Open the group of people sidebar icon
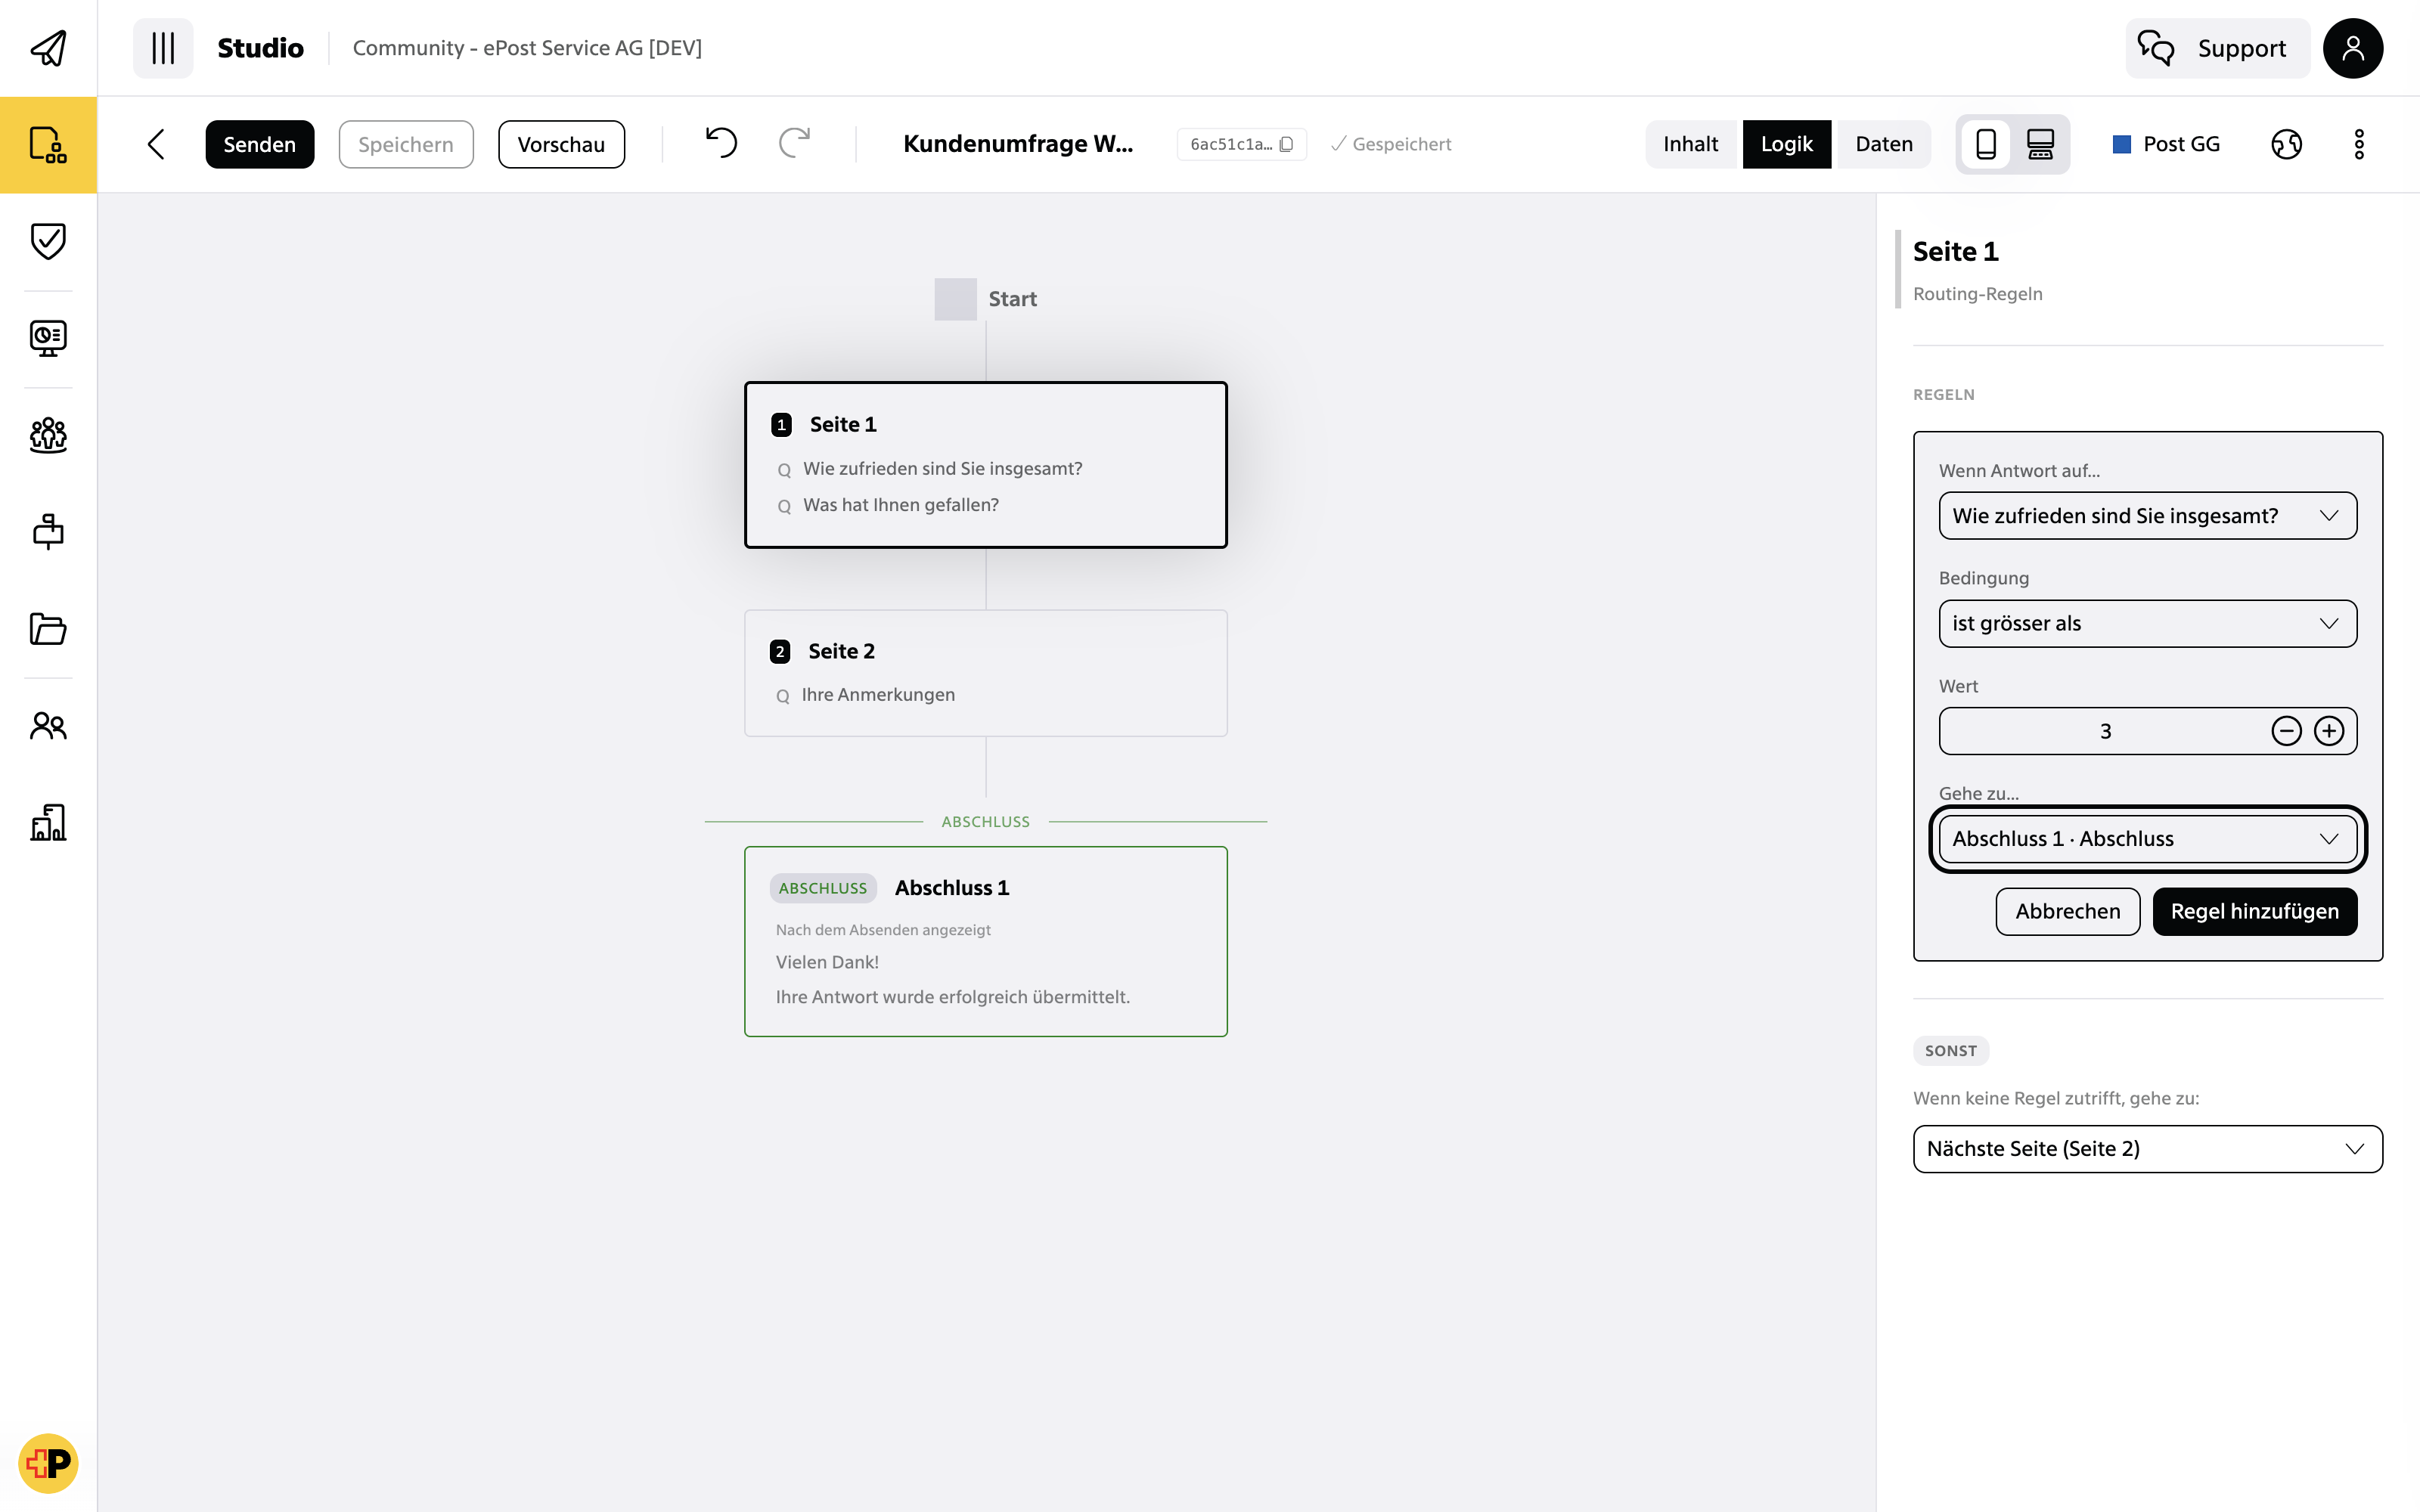Image resolution: width=2420 pixels, height=1512 pixels. click(48, 435)
